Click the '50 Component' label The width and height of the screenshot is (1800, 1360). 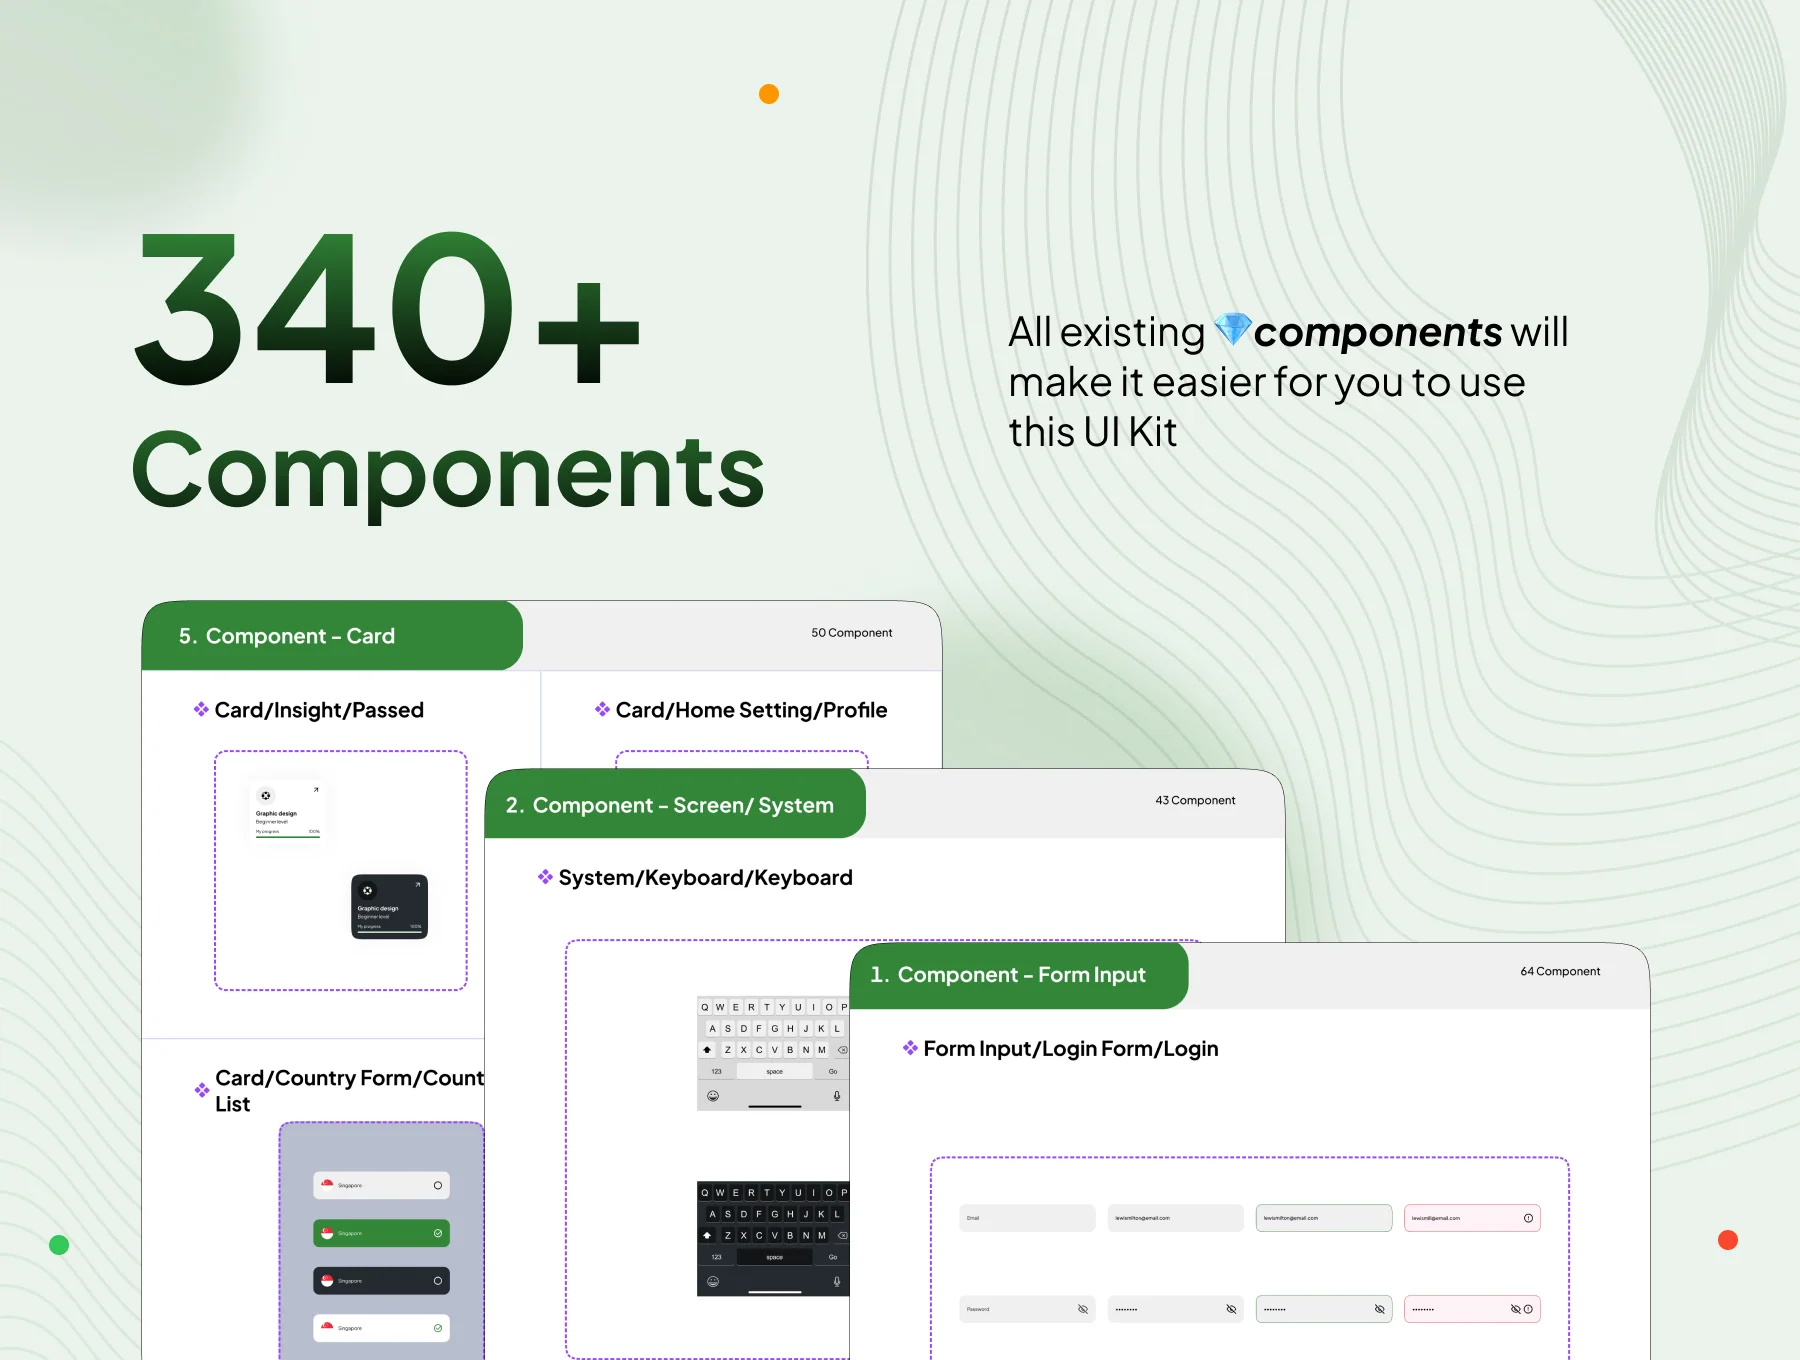[852, 633]
